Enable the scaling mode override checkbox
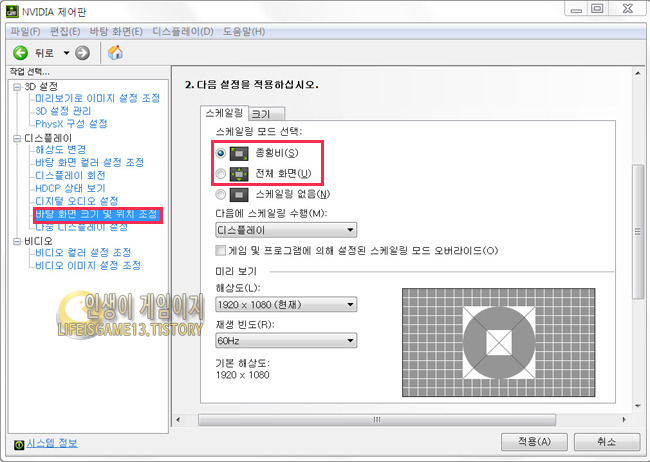 pyautogui.click(x=221, y=250)
